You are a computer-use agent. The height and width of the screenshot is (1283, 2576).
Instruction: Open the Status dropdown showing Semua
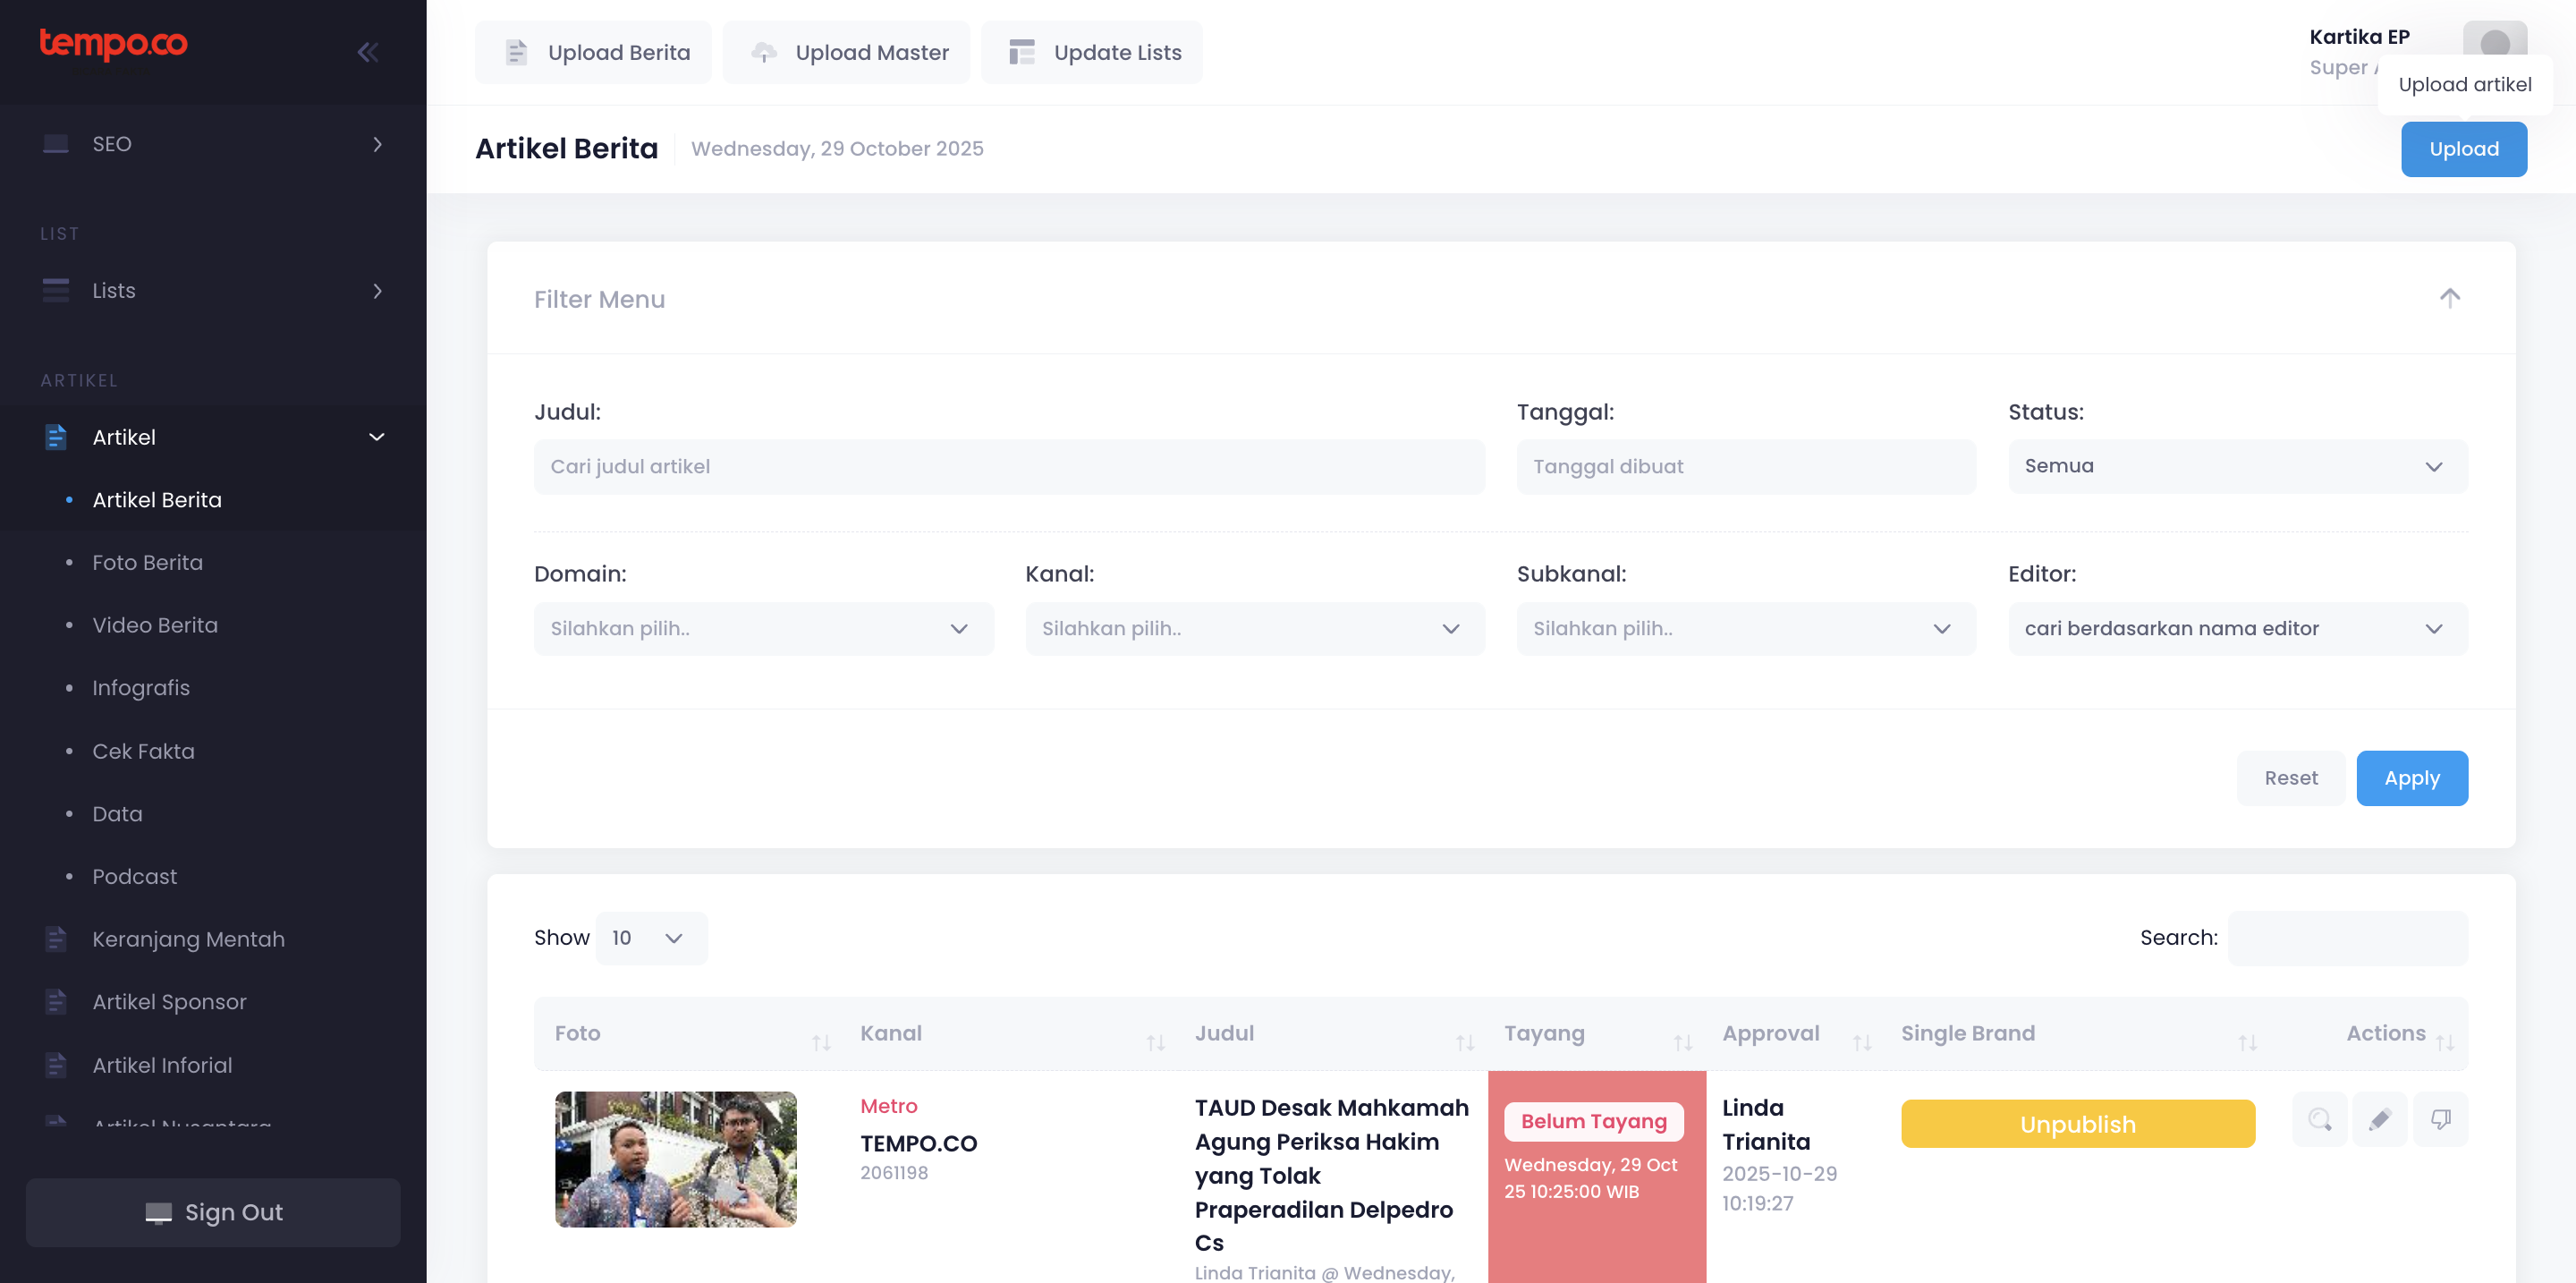pyautogui.click(x=2237, y=466)
